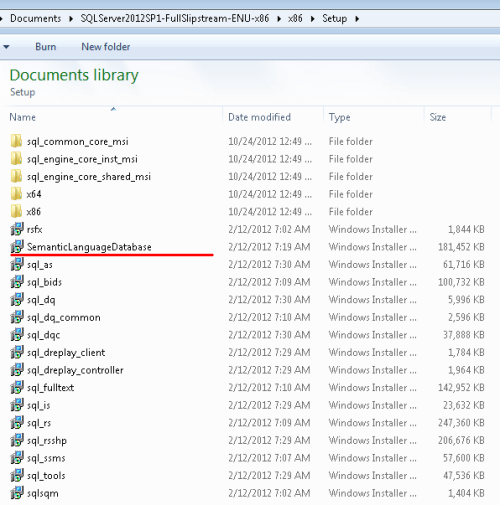
Task: Select the sql_engine_core_shared_msi folder icon
Action: [x=16, y=176]
